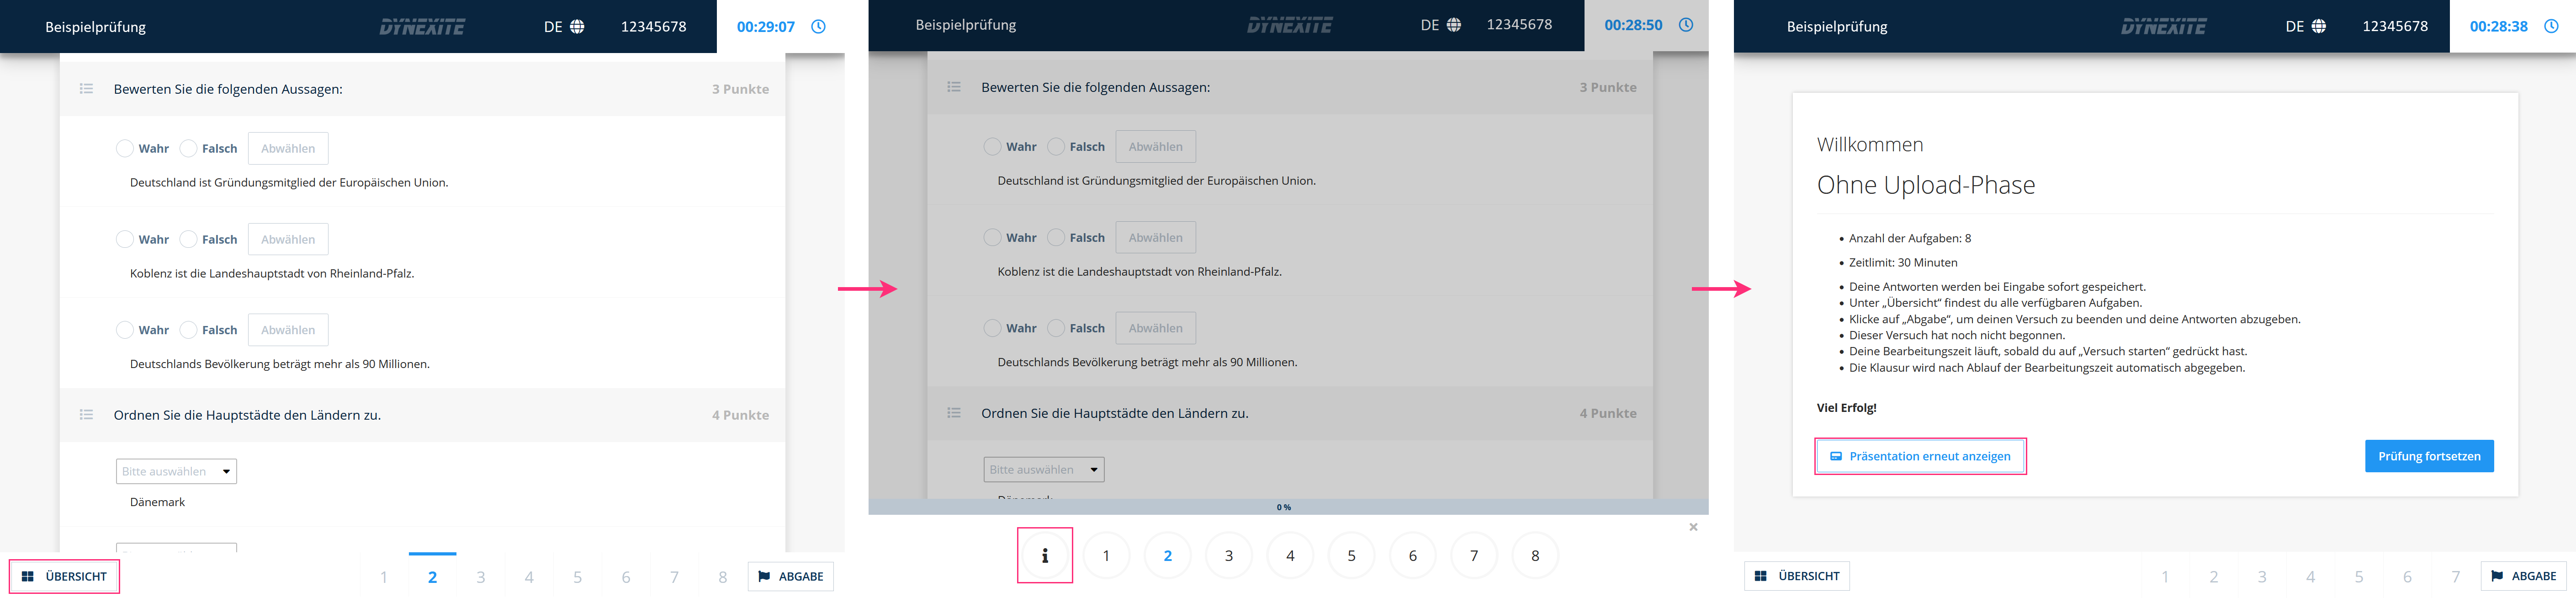The image size is (2576, 598).
Task: Click the '3 Punkte' label in 00:29:07 screen
Action: click(x=740, y=89)
